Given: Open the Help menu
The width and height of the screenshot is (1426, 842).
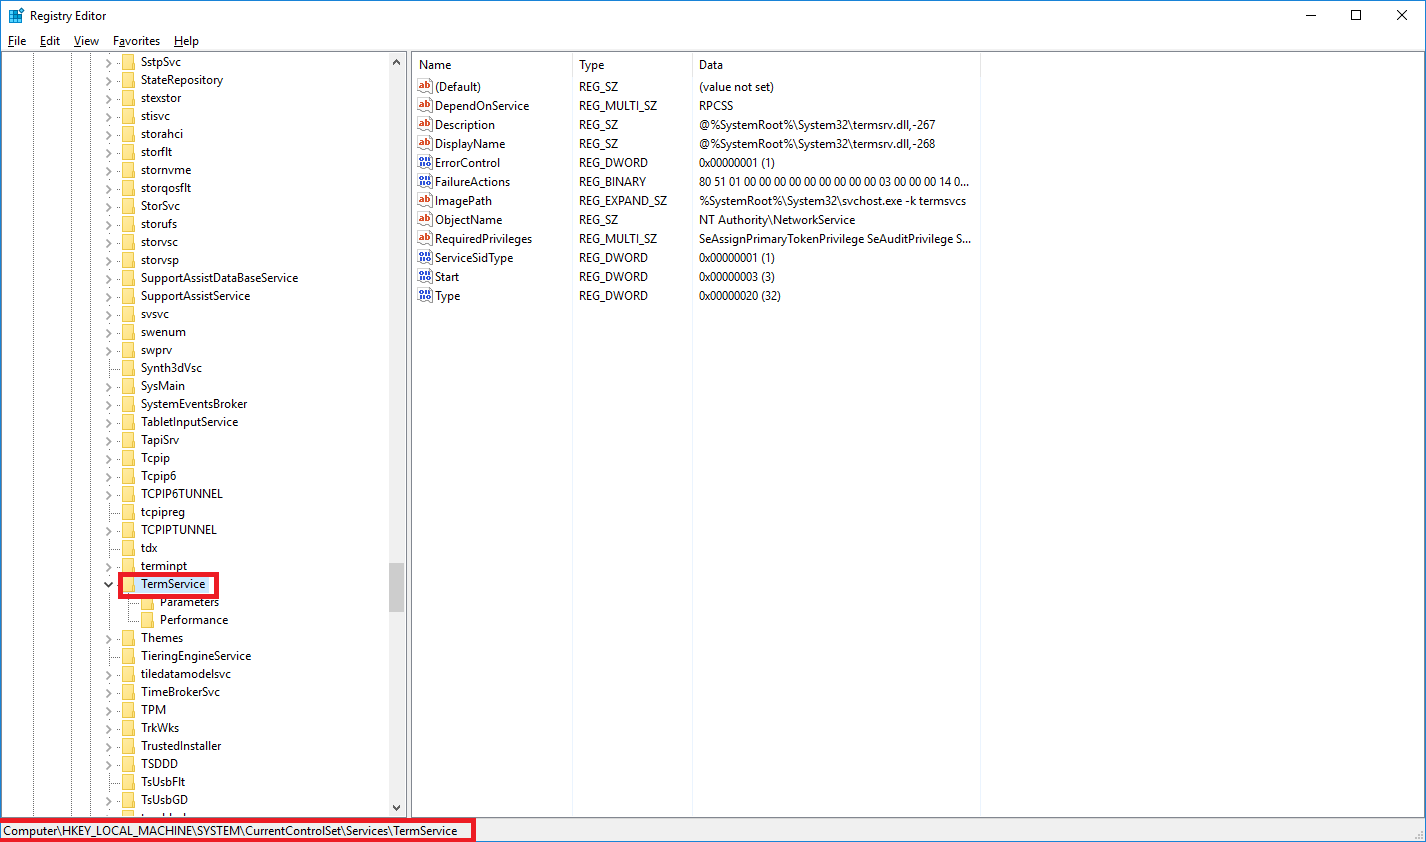Looking at the screenshot, I should (186, 41).
